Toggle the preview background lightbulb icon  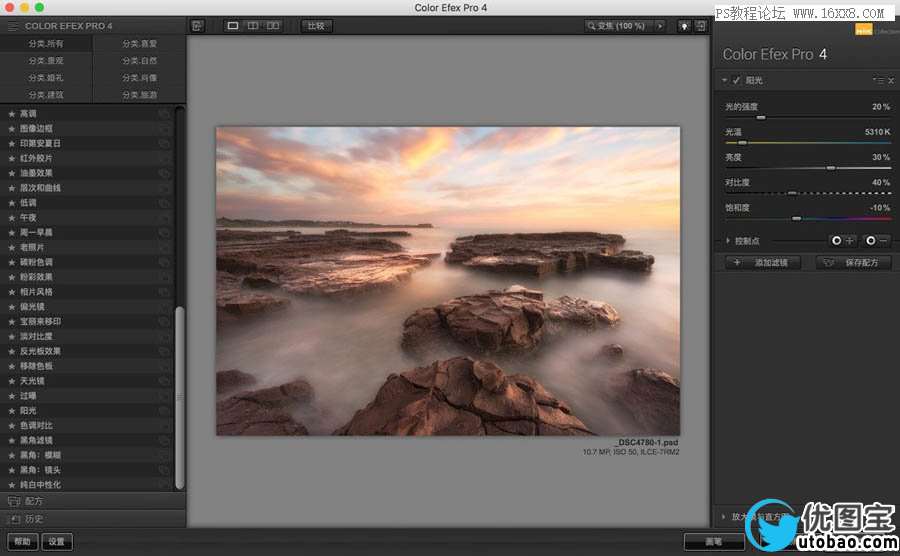(x=684, y=26)
